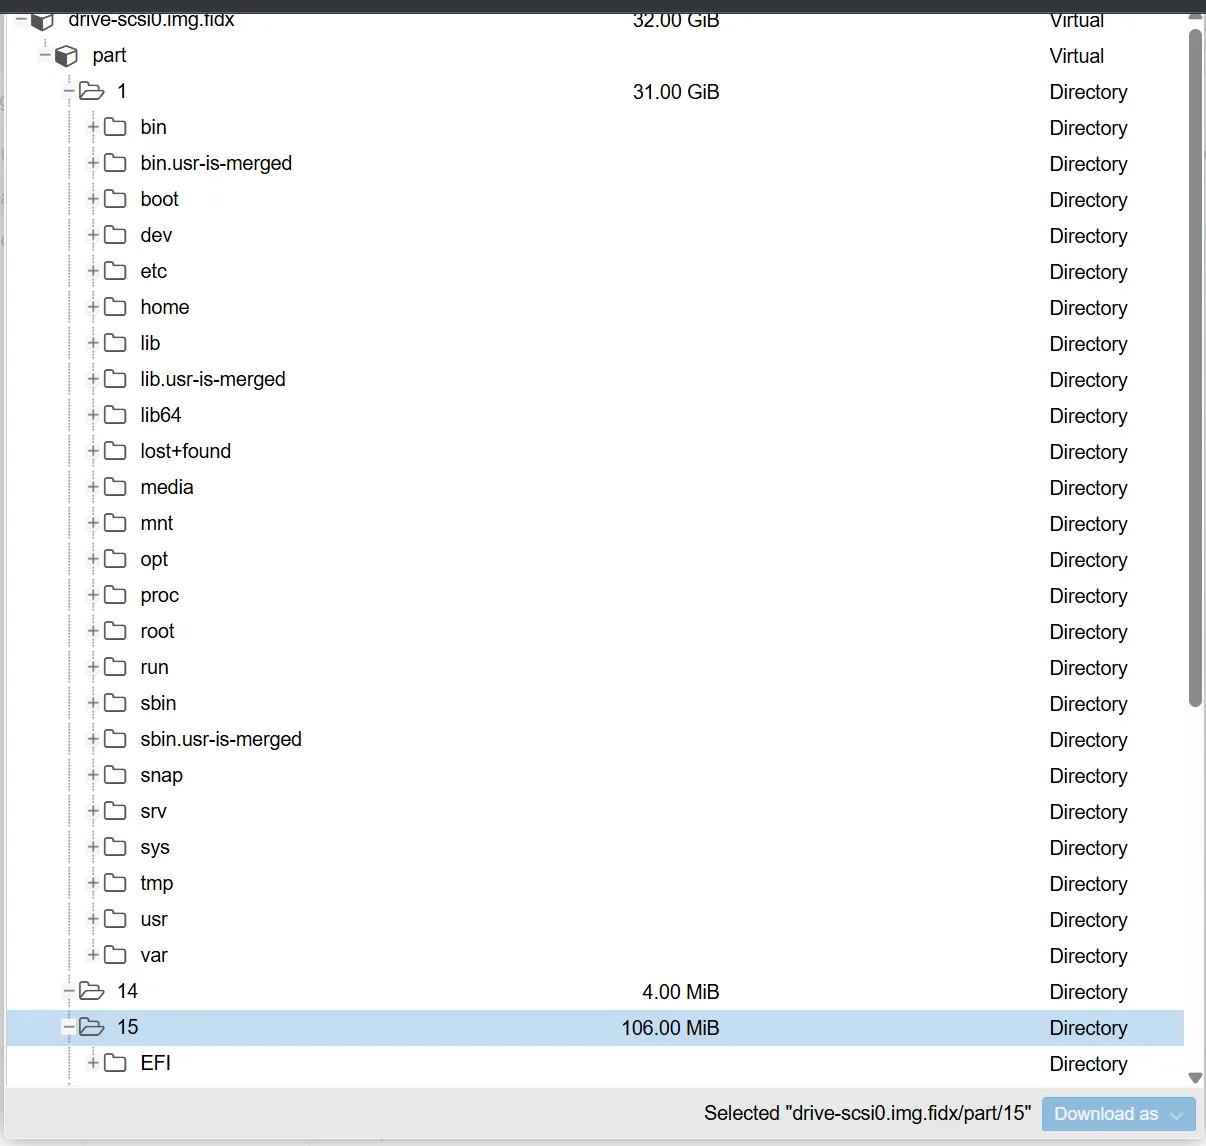Collapse partition 1 tree
Viewport: 1206px width, 1146px height.
coord(69,91)
